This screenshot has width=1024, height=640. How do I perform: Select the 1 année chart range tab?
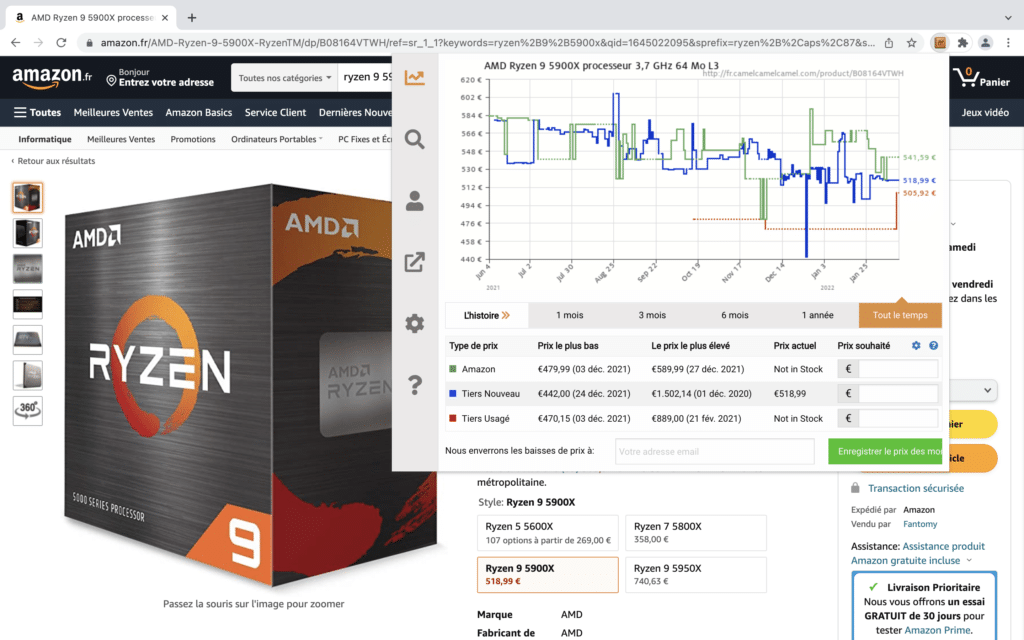tap(818, 315)
